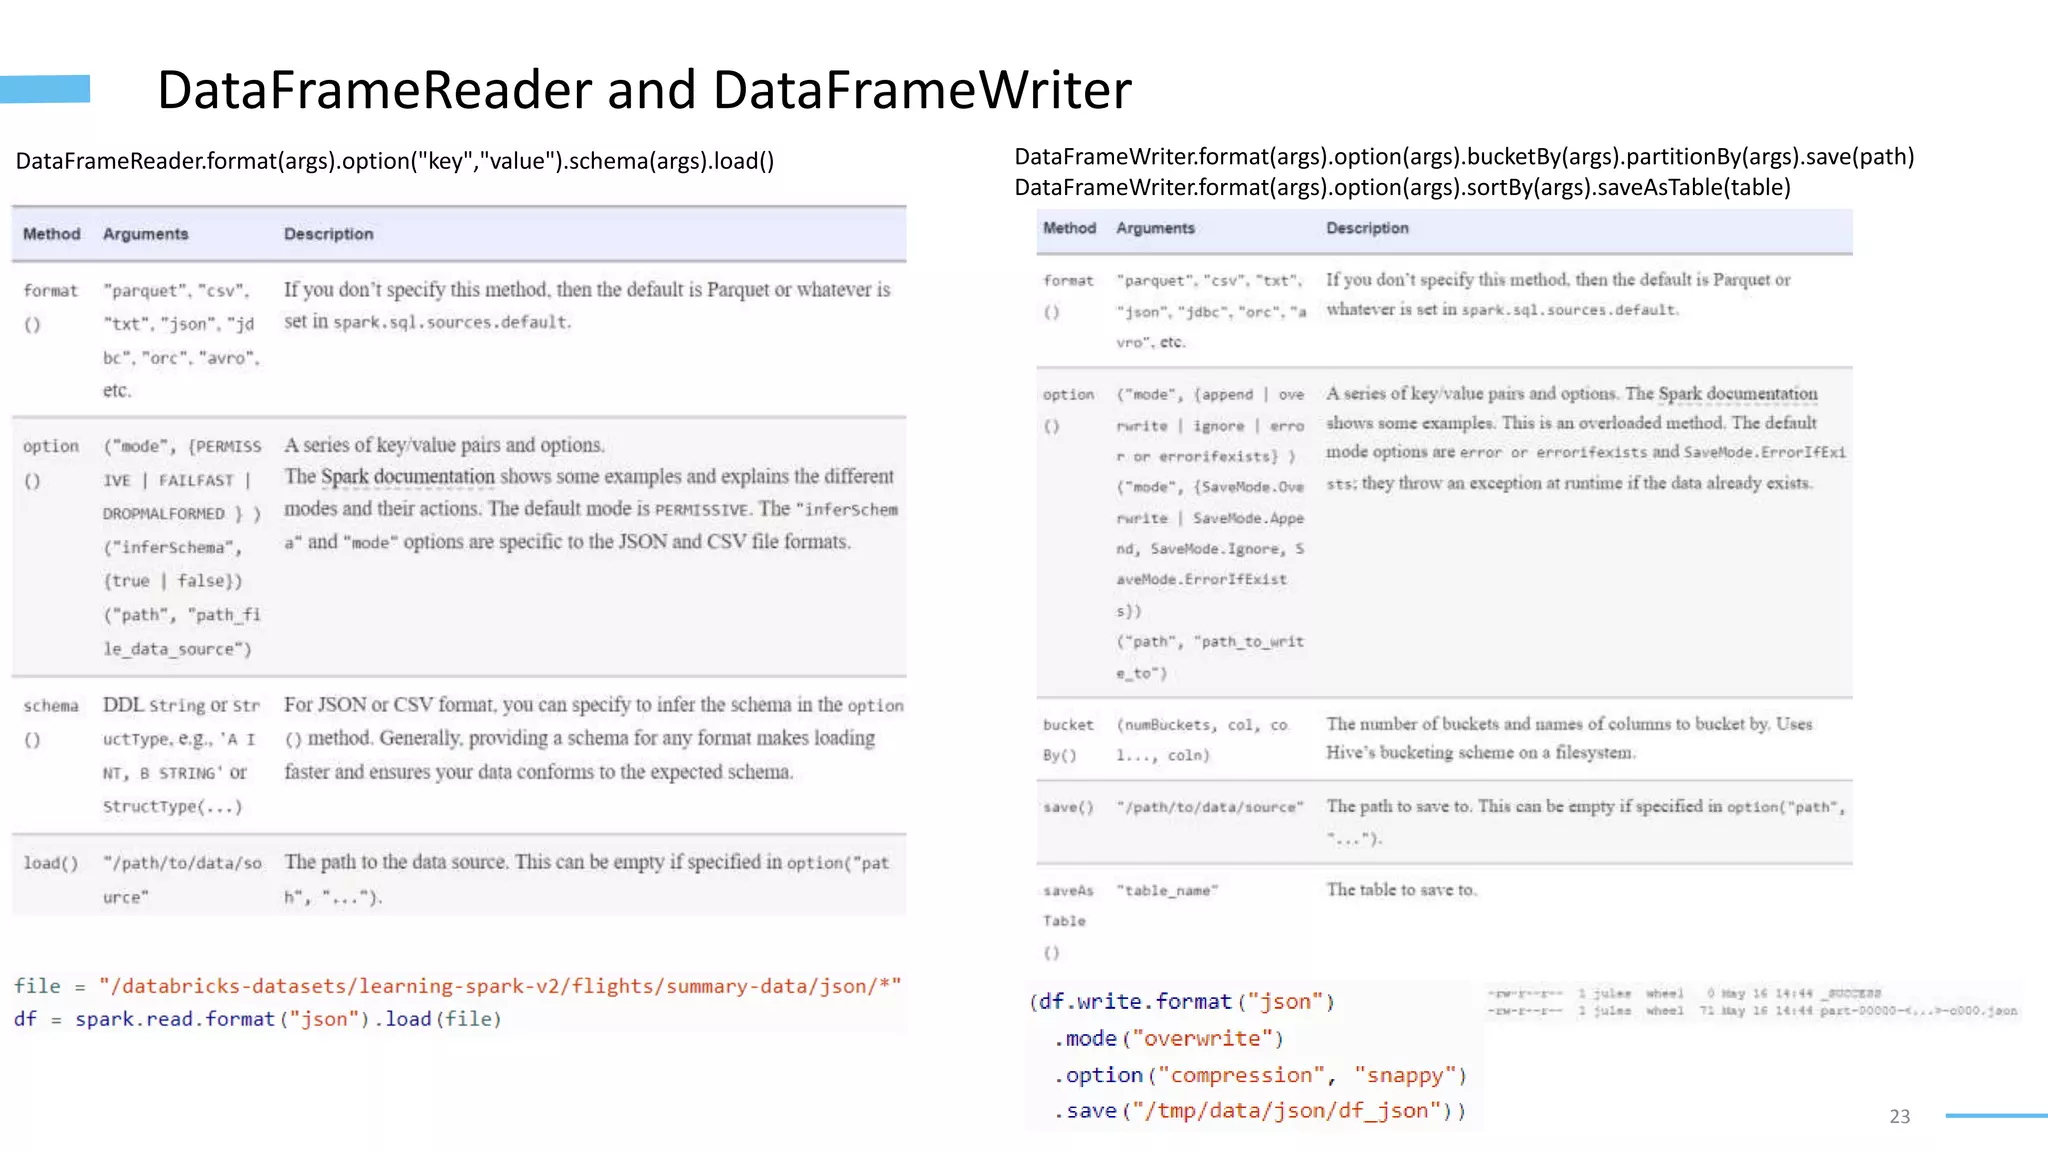Screen dimensions: 2048x1152
Task: Select the reader load() method cell
Action: click(50, 863)
